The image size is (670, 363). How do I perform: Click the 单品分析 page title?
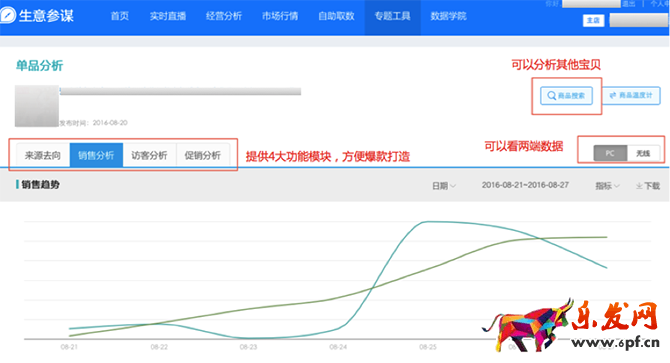(x=39, y=65)
